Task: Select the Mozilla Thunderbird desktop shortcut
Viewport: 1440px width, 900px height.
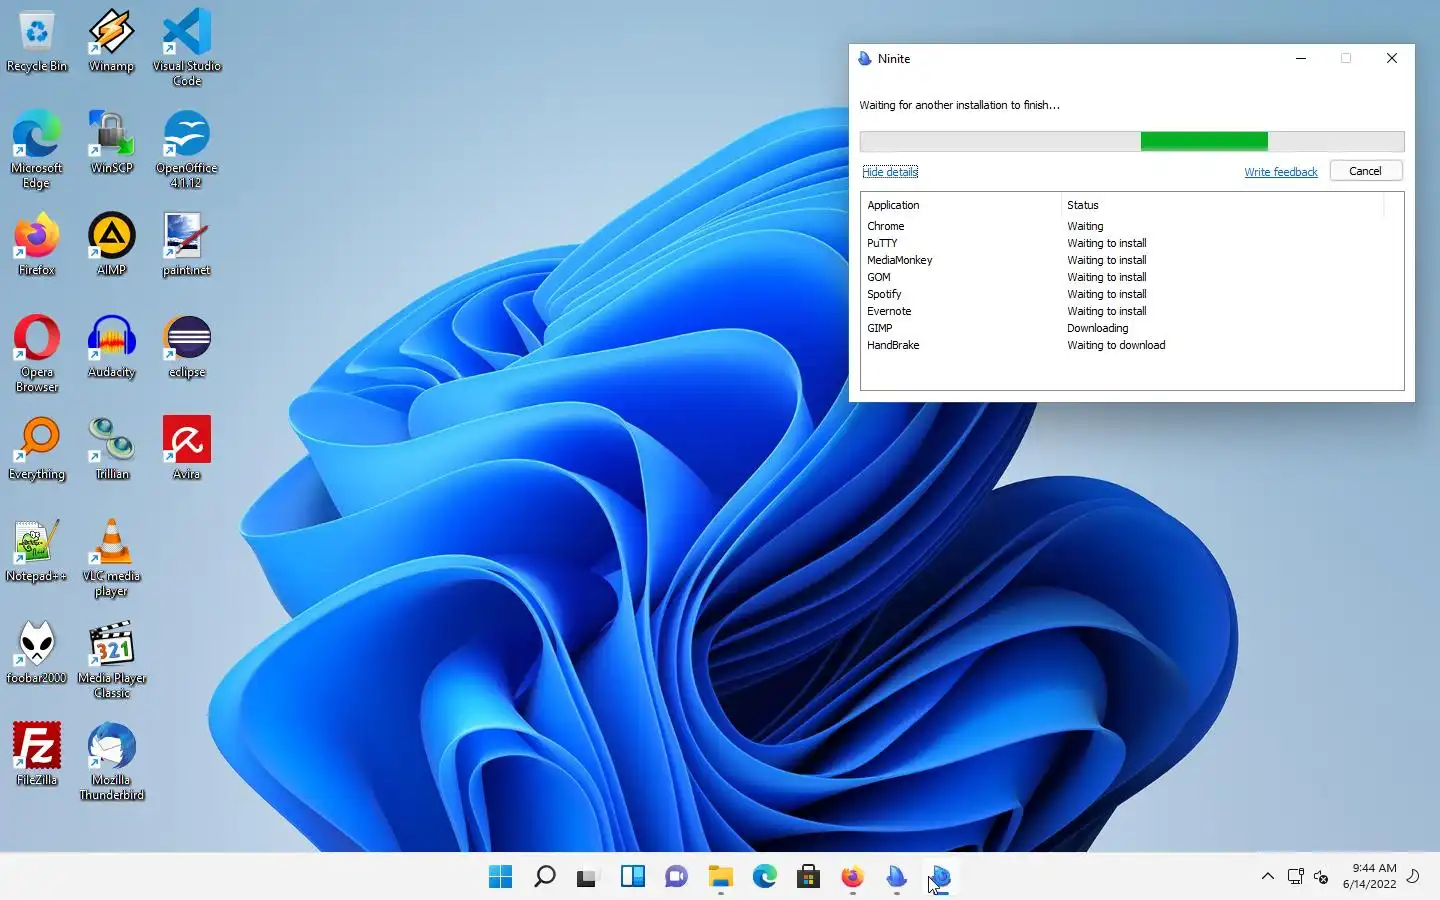Action: pyautogui.click(x=111, y=762)
